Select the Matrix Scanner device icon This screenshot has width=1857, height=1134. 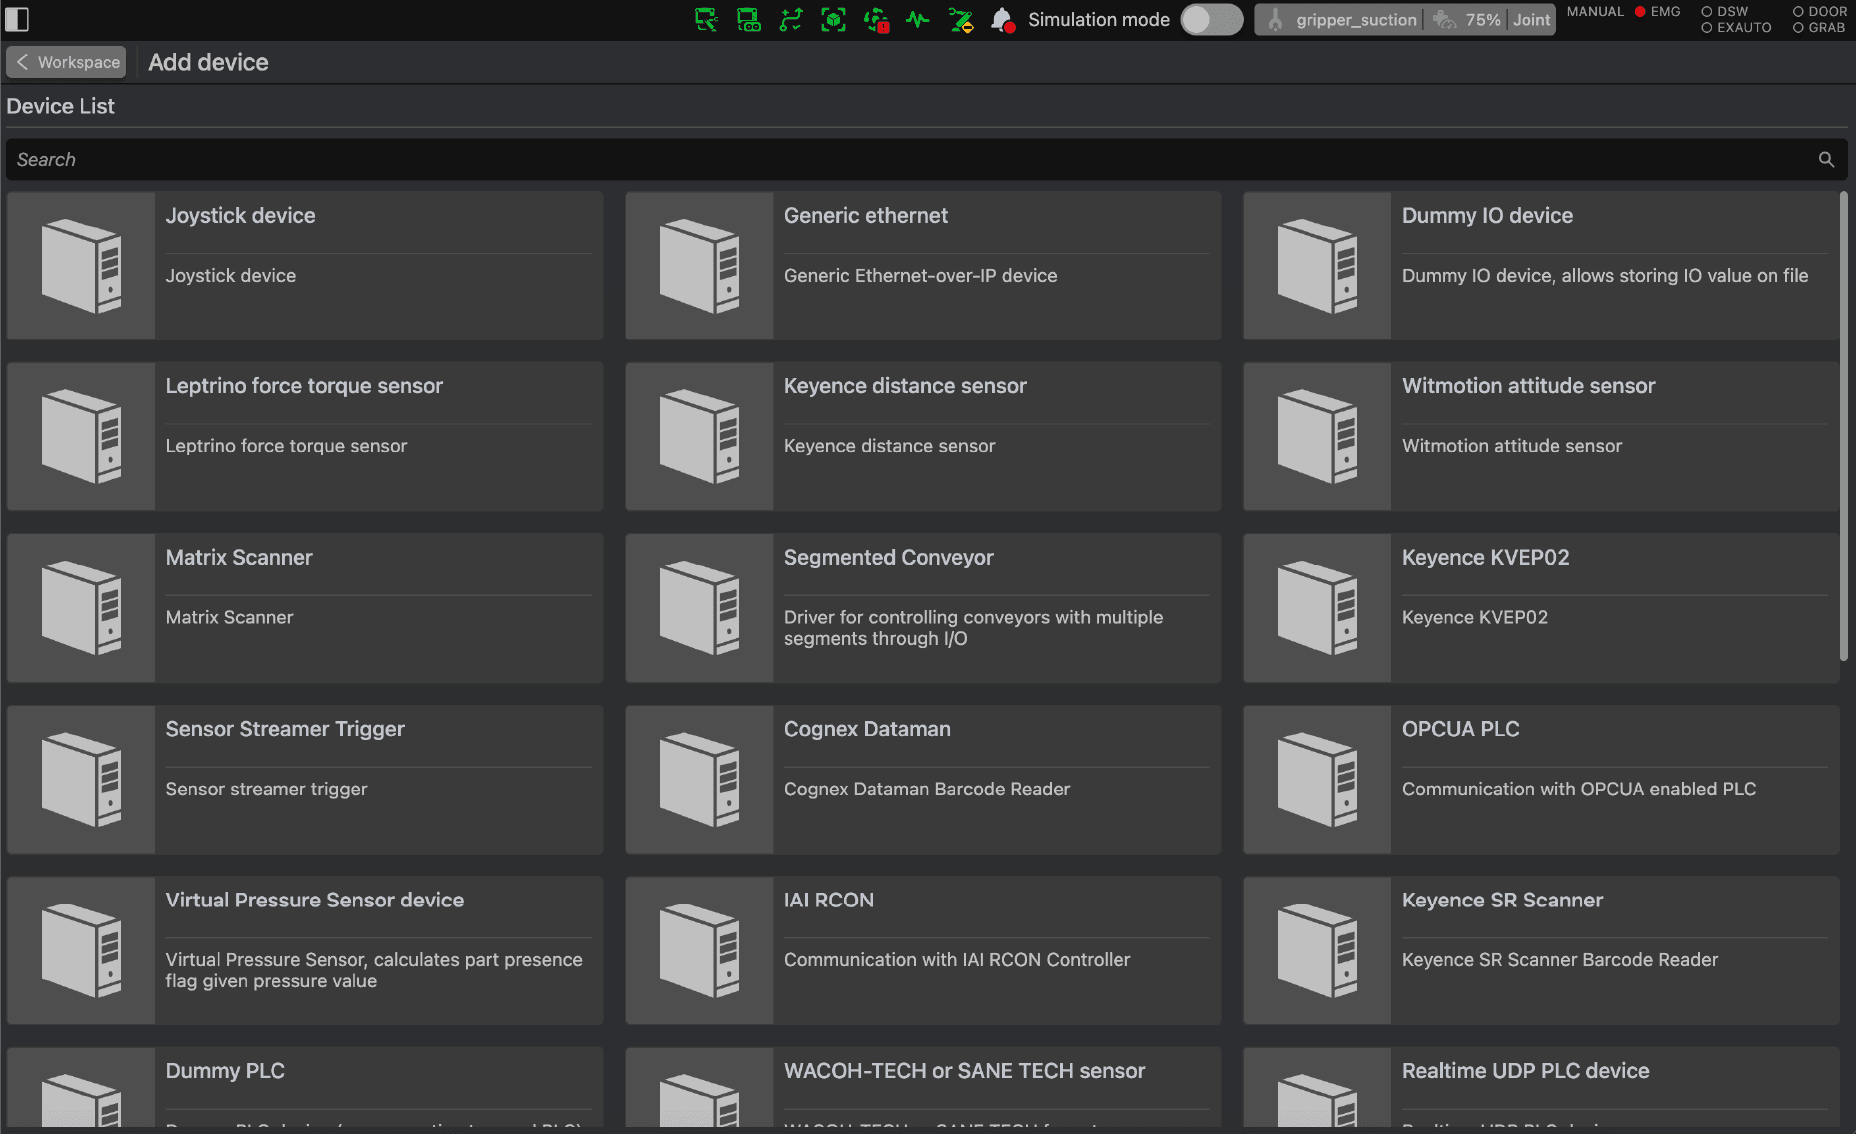click(81, 608)
